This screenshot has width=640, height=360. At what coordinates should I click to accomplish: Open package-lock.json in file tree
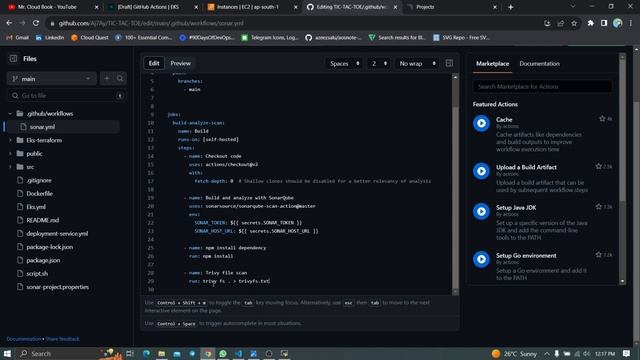pyautogui.click(x=50, y=247)
